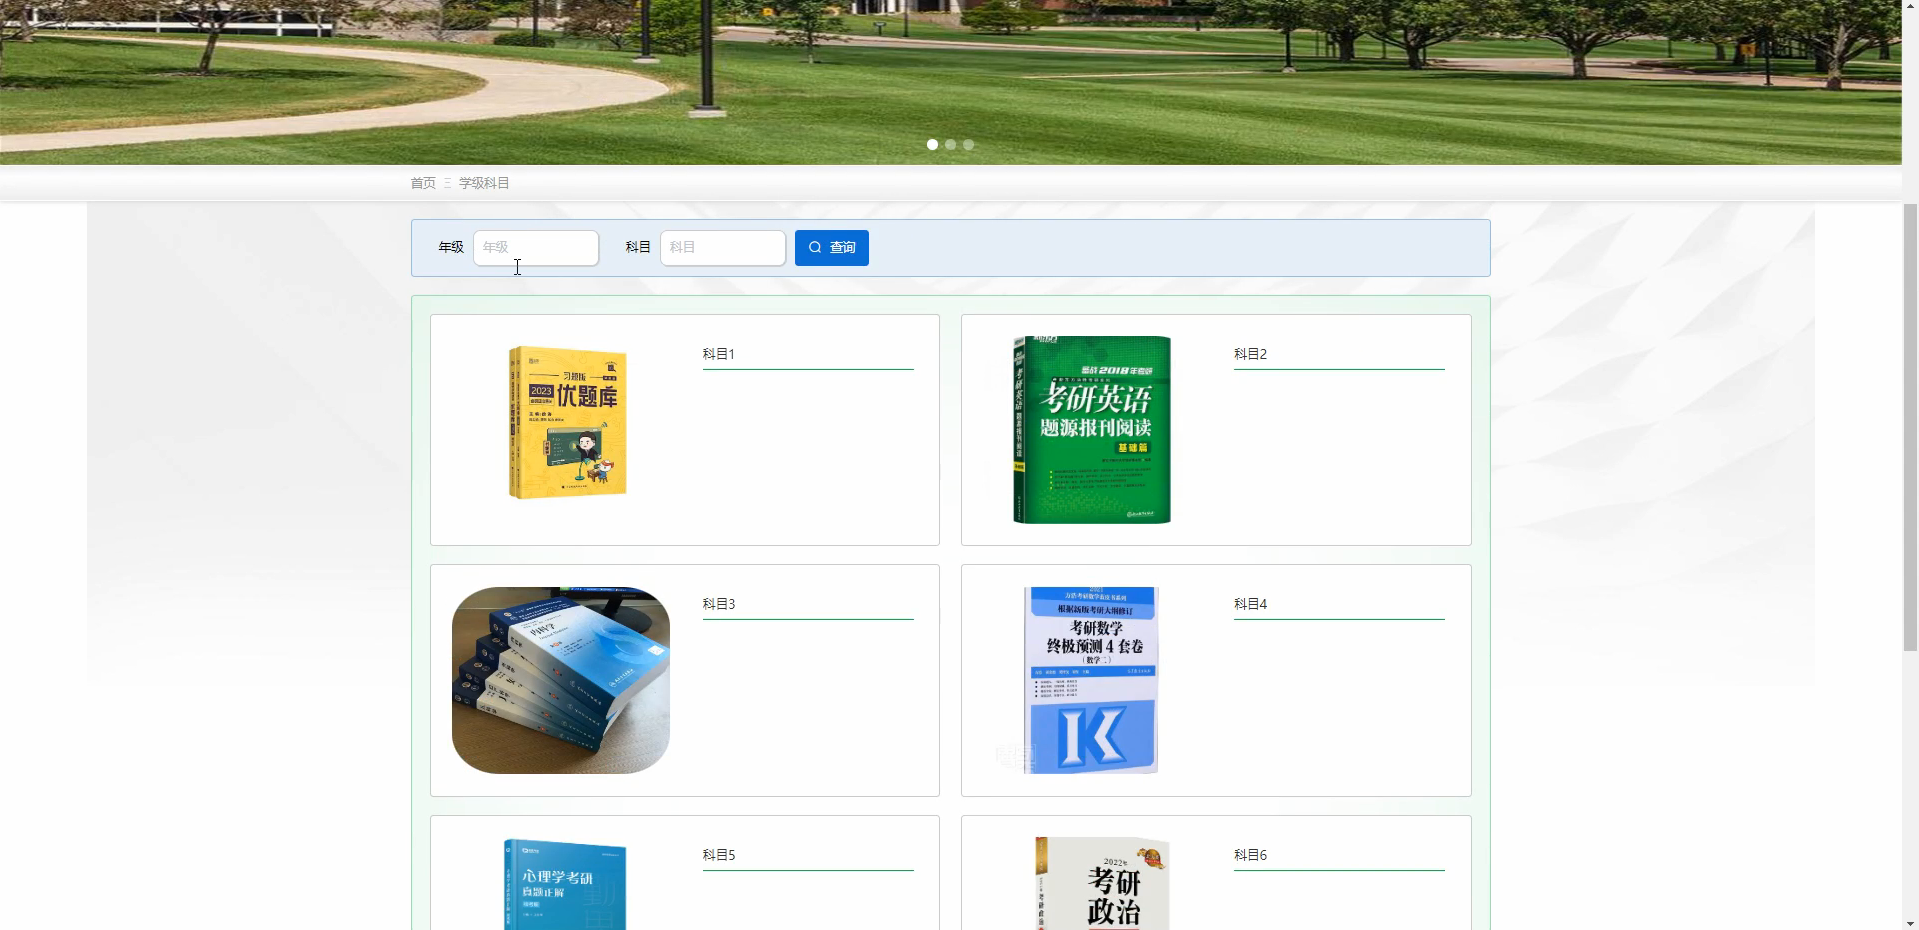This screenshot has width=1919, height=930.
Task: Click the 科目1 title text
Action: (719, 354)
